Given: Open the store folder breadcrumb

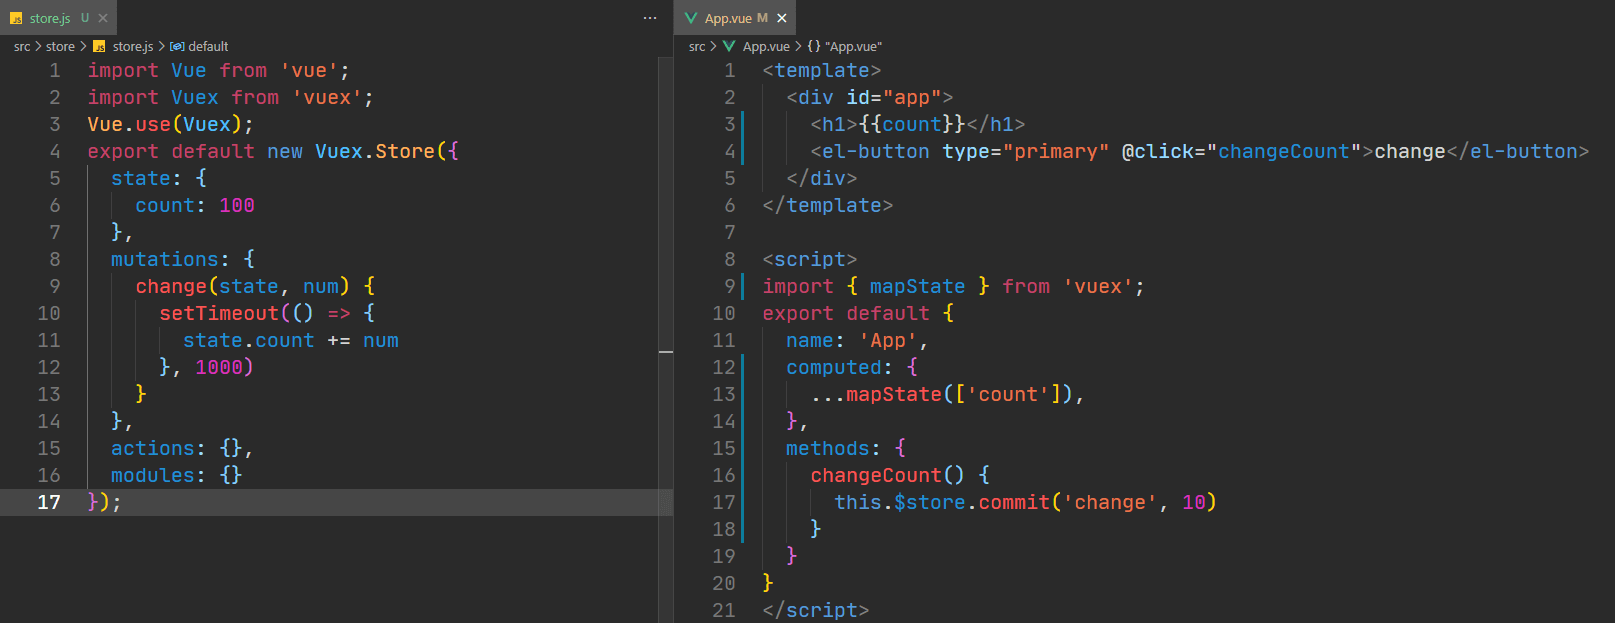Looking at the screenshot, I should pyautogui.click(x=60, y=46).
